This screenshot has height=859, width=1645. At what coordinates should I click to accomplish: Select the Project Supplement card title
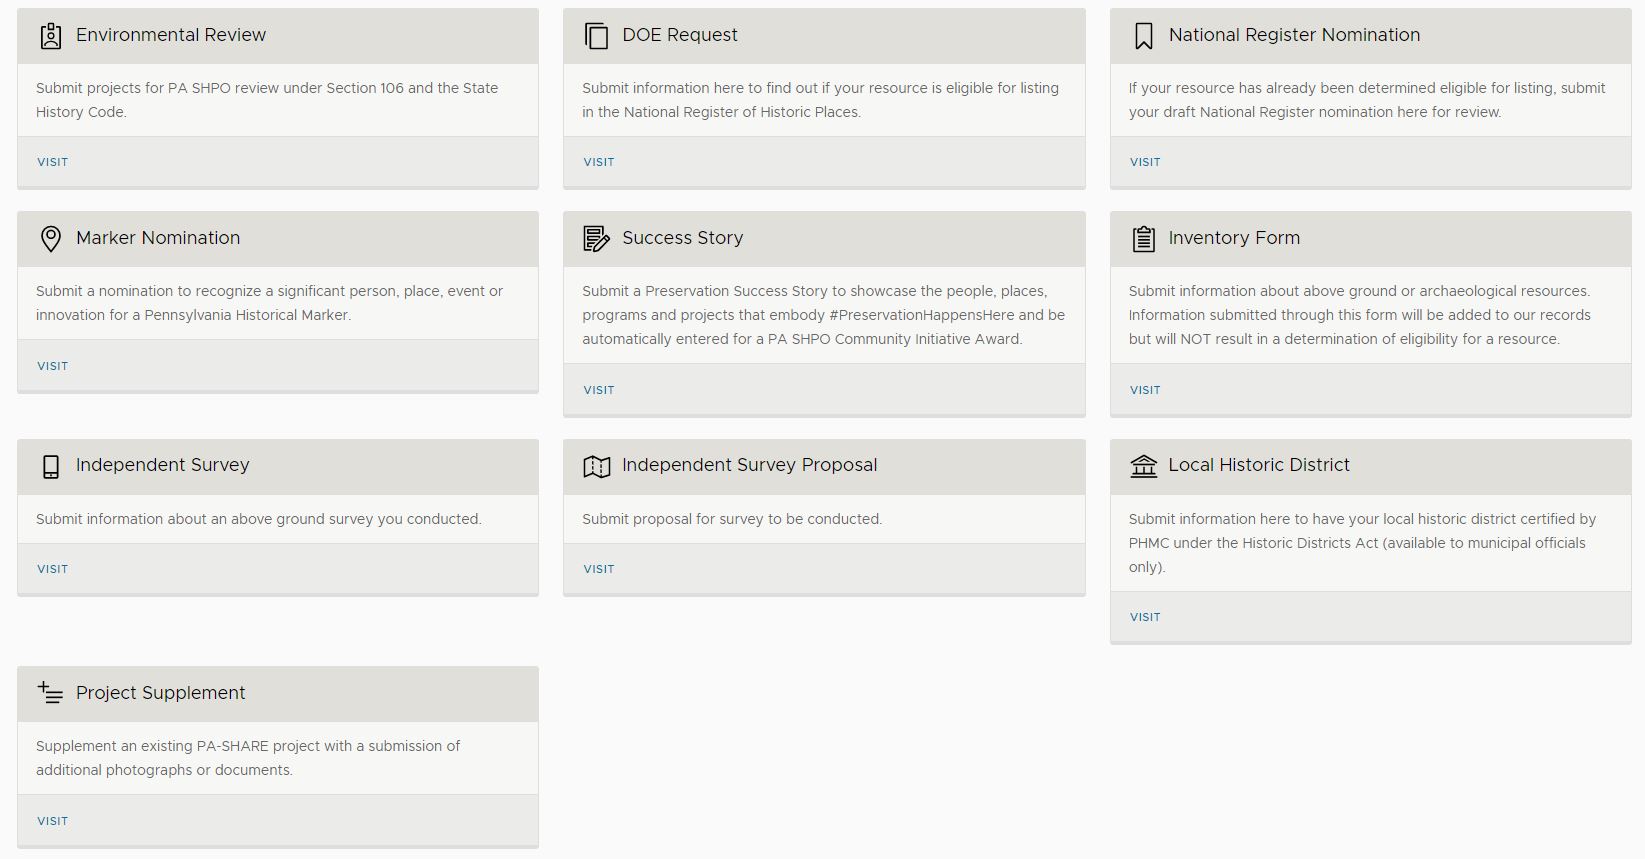click(160, 693)
